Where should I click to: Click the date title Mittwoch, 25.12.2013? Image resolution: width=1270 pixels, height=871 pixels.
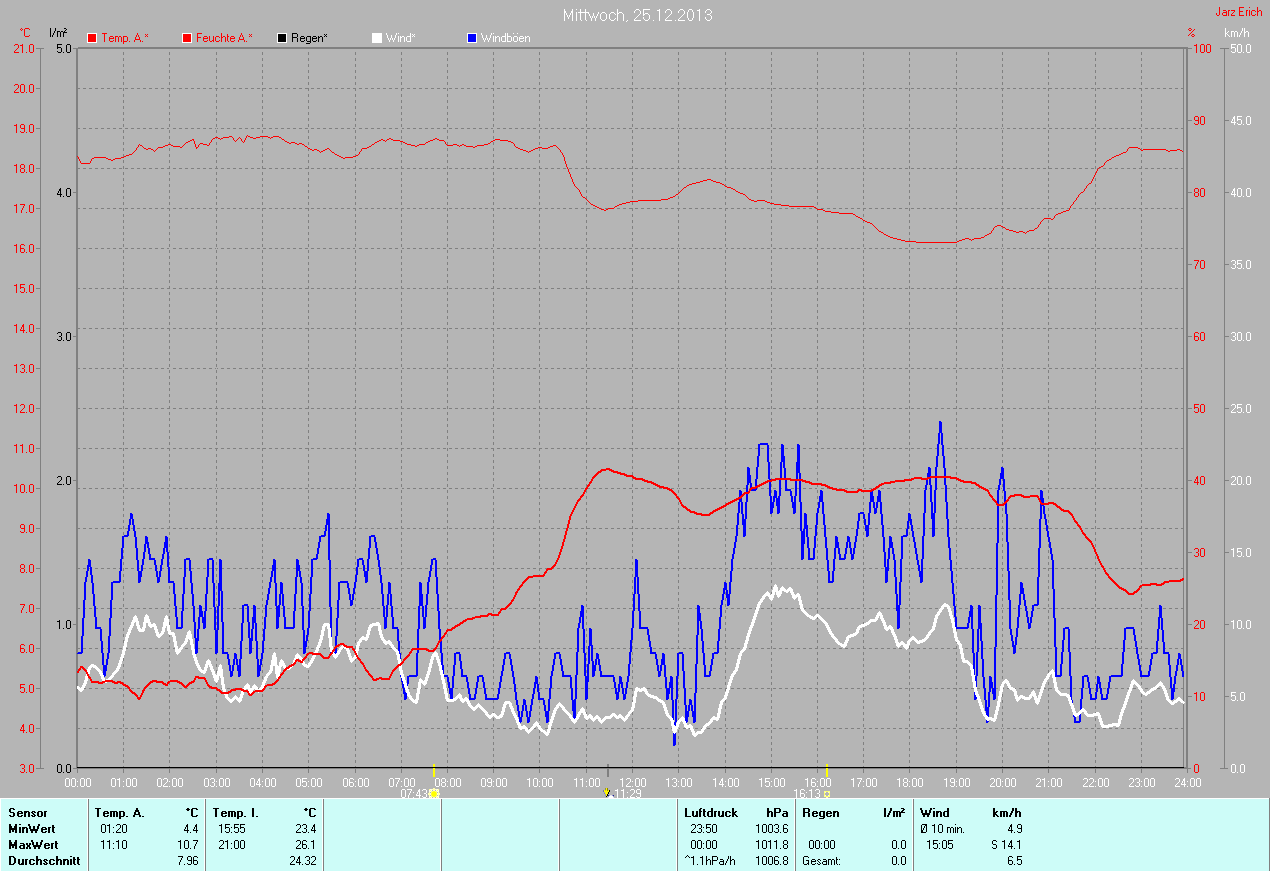637,15
